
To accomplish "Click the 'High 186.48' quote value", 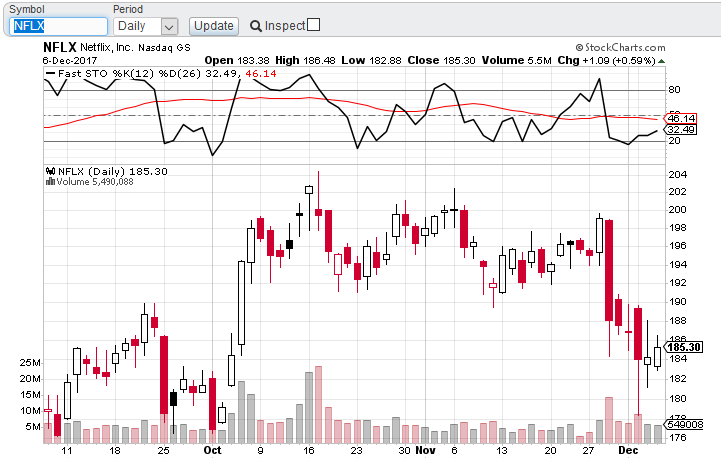I will (x=305, y=60).
